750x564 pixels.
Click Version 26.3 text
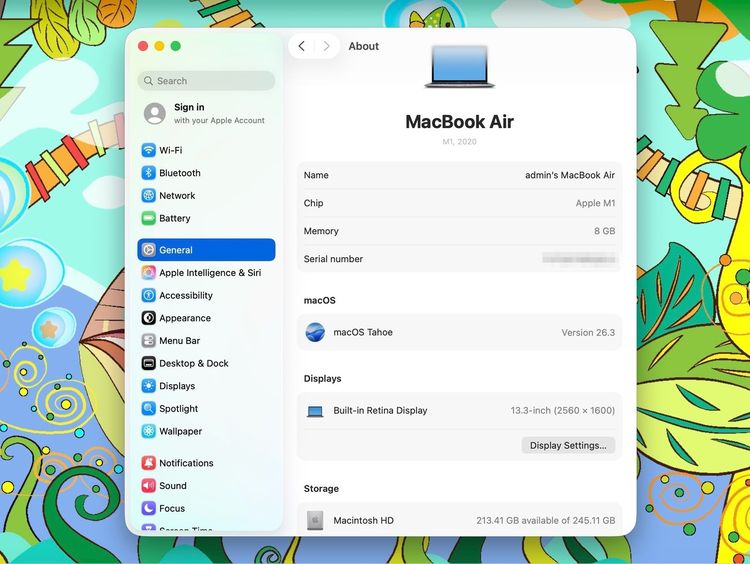(588, 332)
